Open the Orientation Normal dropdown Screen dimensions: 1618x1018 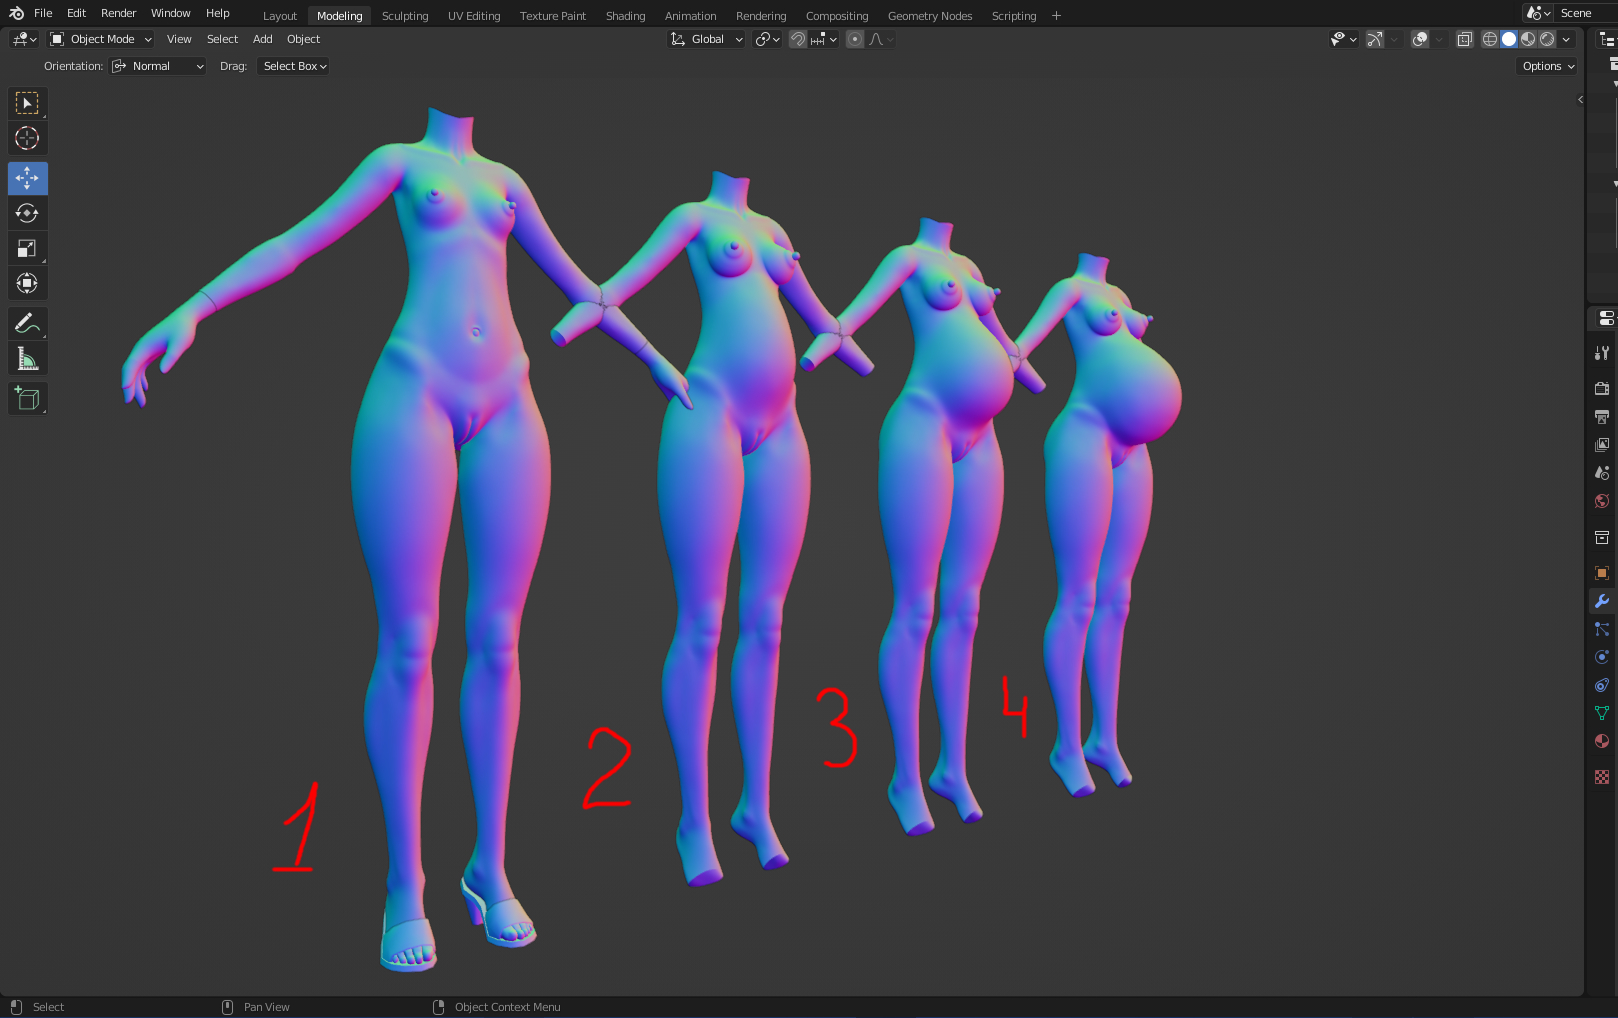[x=158, y=66]
